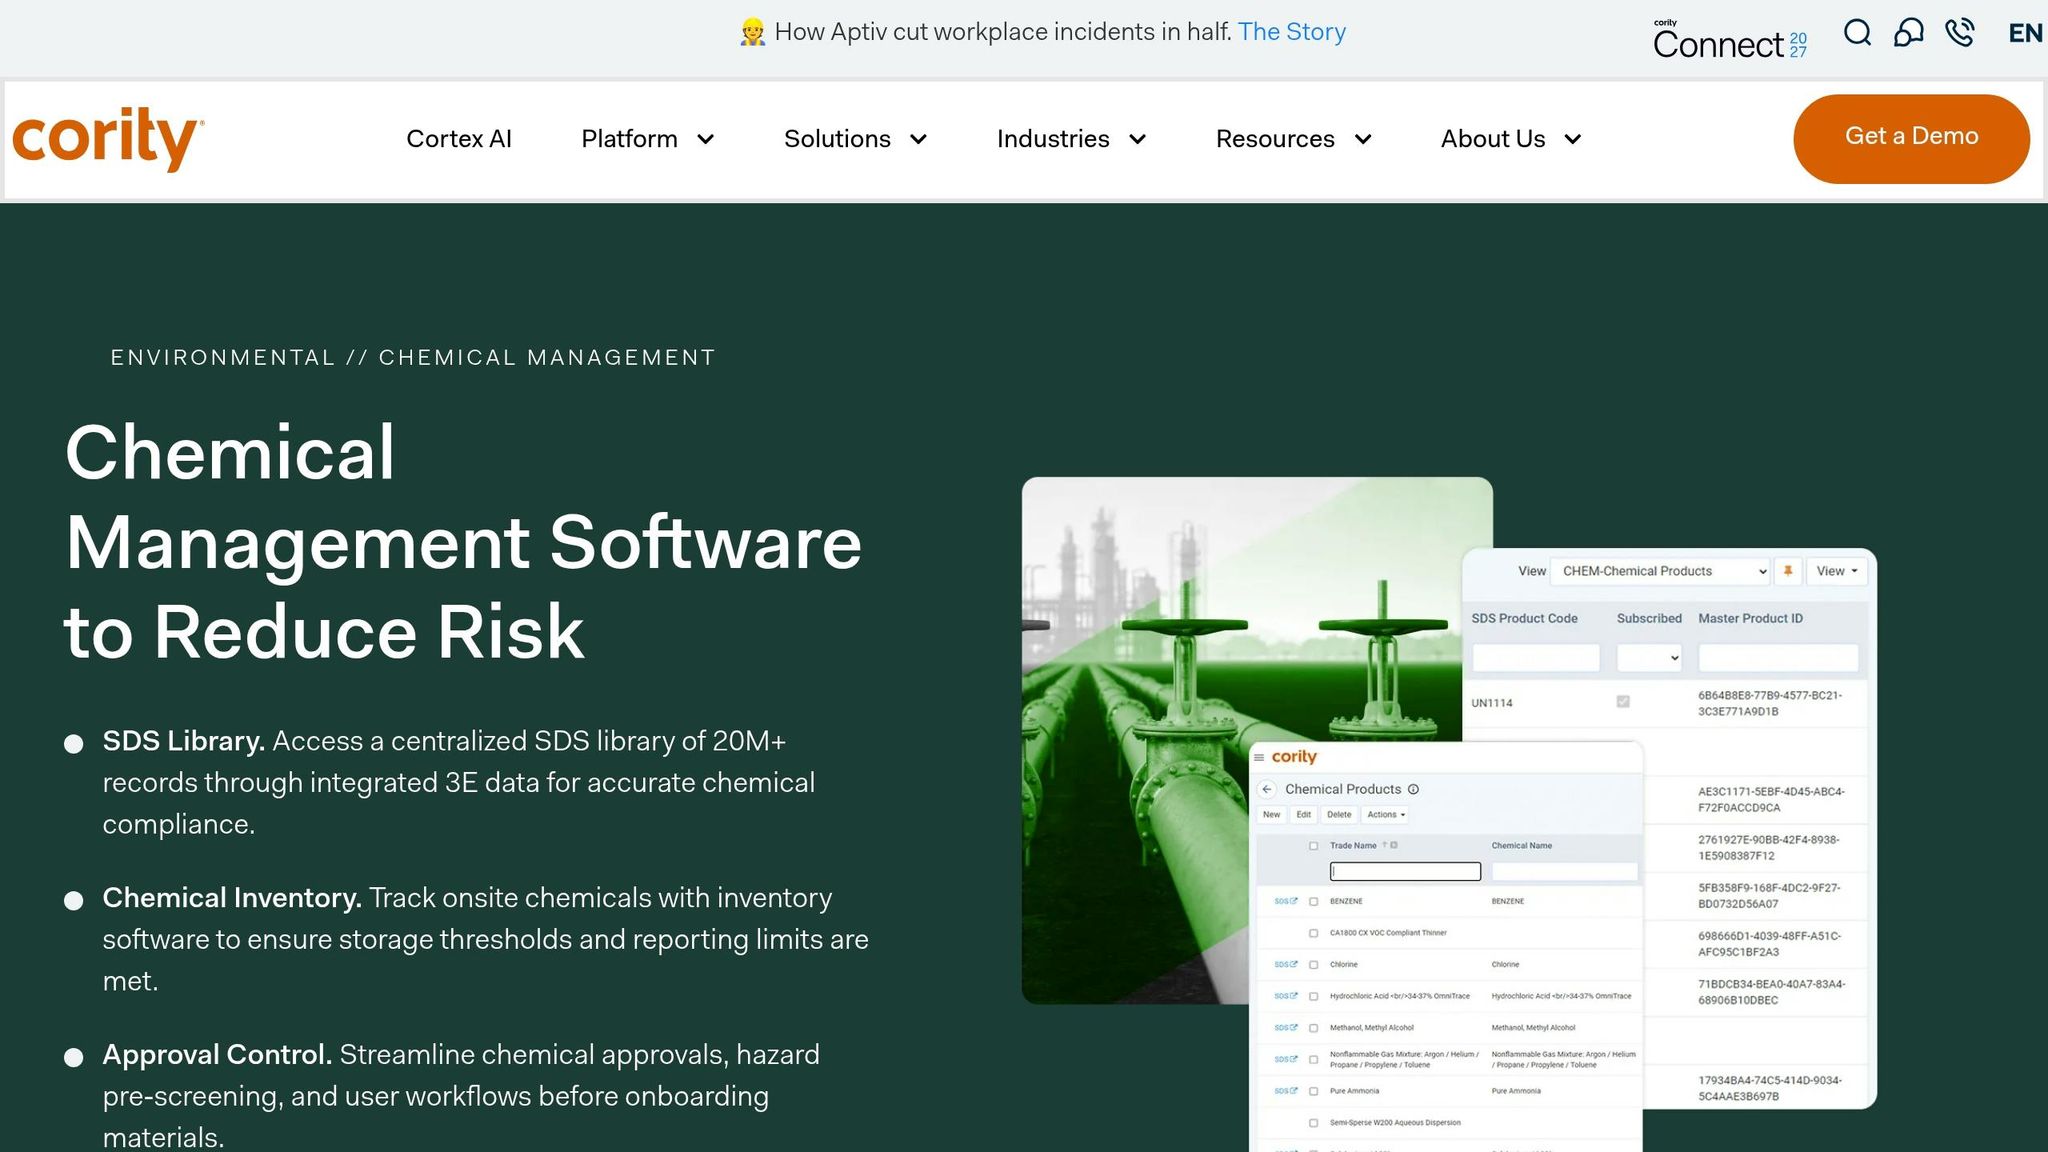Click the SDS Product Code filter field
Viewport: 2048px width, 1152px height.
click(x=1536, y=658)
